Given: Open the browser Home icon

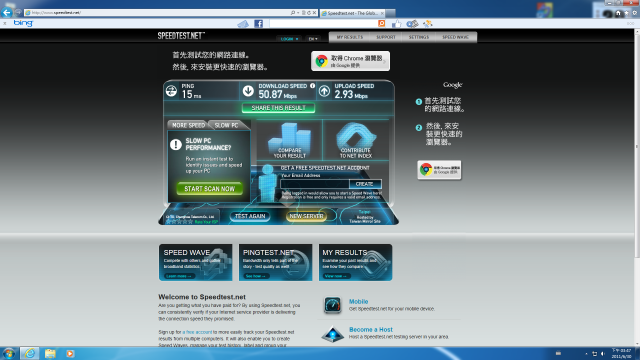Looking at the screenshot, I should point(618,13).
